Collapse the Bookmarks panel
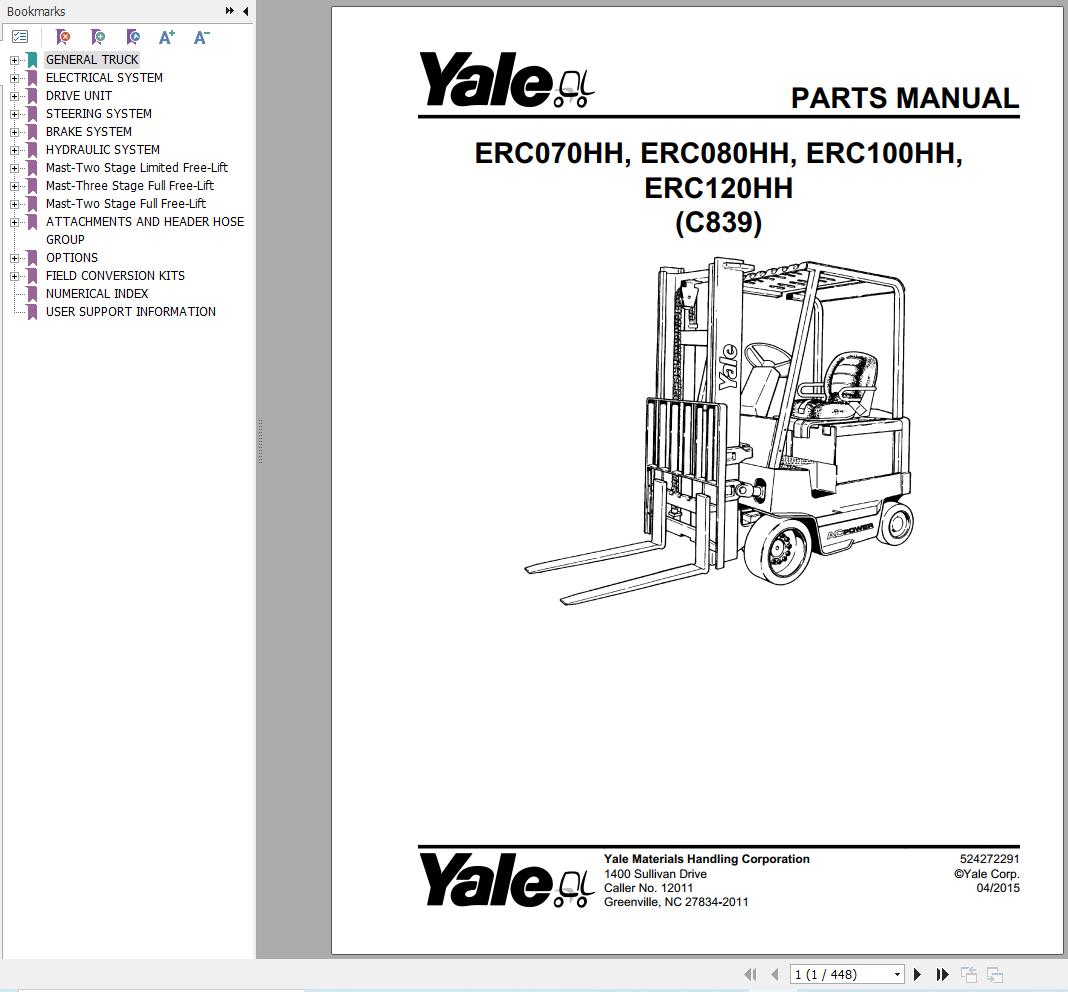This screenshot has width=1068, height=992. 246,11
